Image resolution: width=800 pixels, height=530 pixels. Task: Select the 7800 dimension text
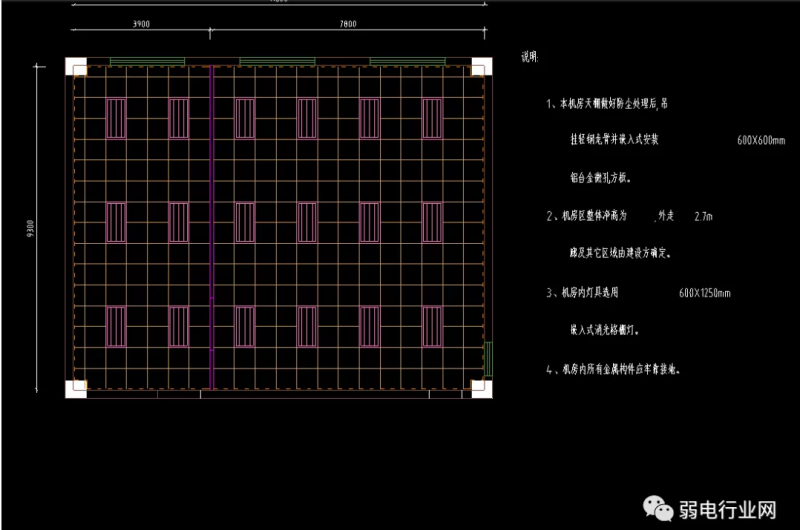click(347, 24)
